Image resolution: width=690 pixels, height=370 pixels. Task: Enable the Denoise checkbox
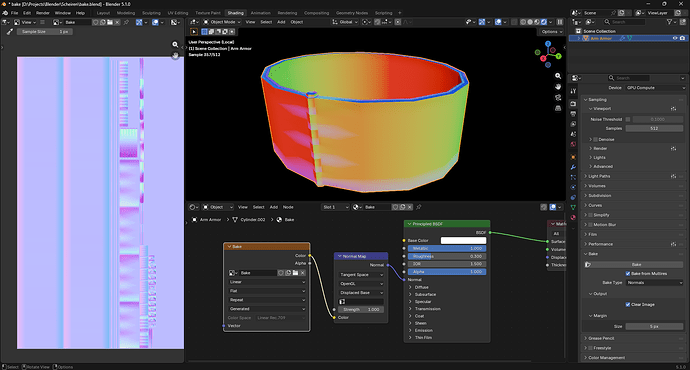(595, 139)
